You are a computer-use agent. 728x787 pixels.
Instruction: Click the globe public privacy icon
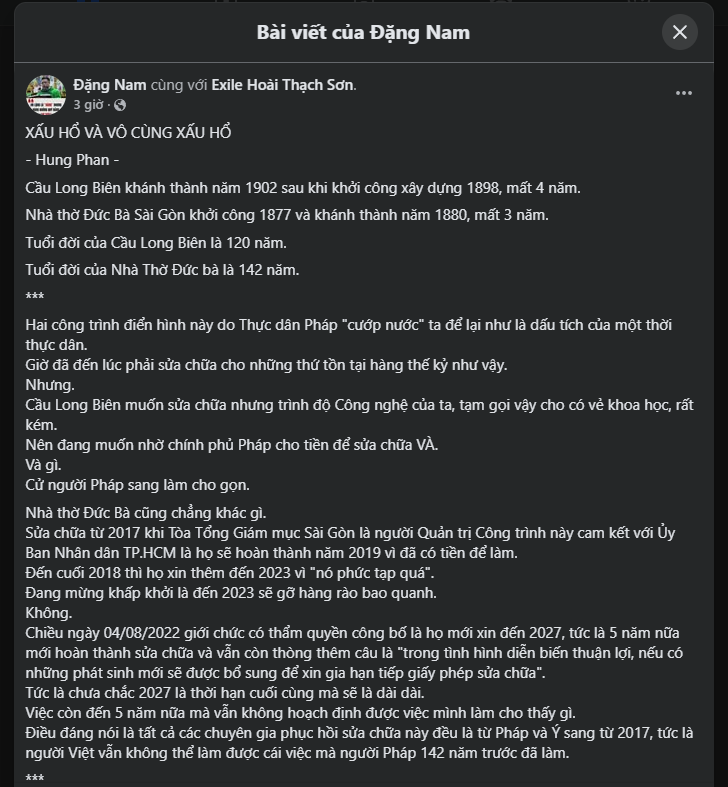point(120,105)
